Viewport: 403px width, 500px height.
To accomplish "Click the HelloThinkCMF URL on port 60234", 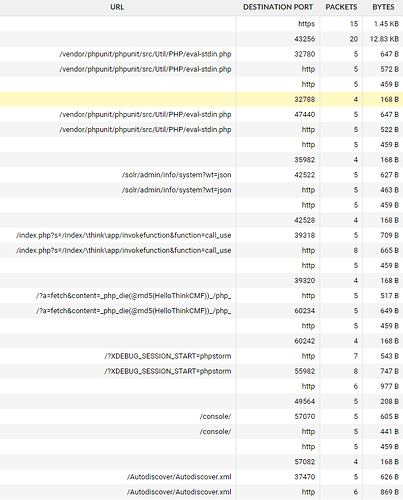I will pos(133,311).
